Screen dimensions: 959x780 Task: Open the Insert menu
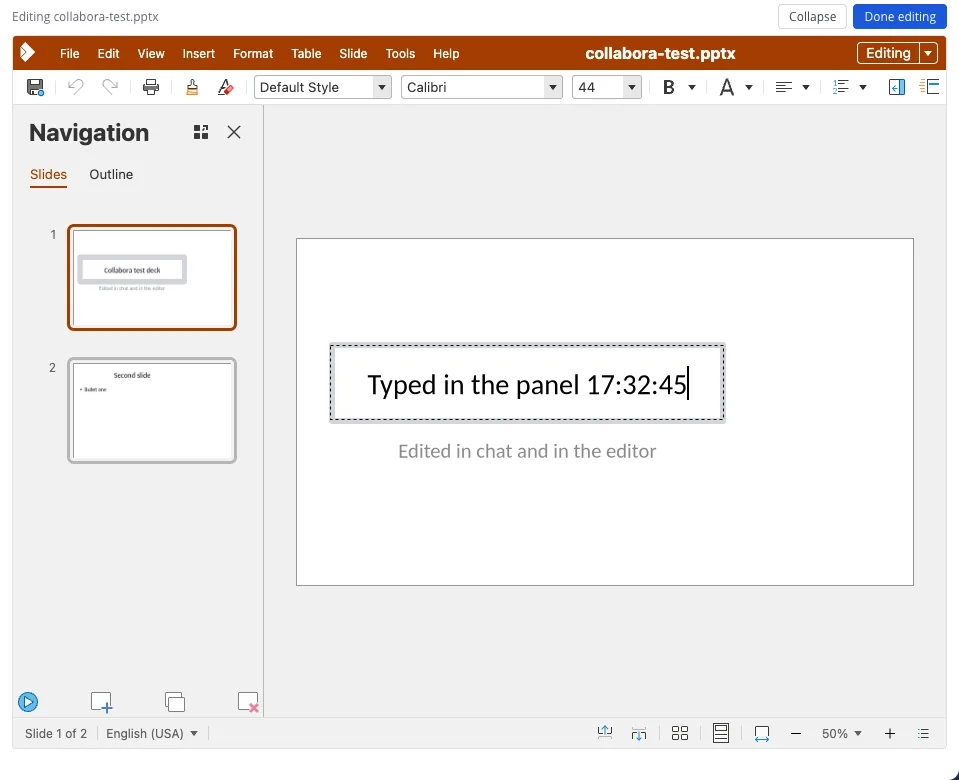coord(199,54)
